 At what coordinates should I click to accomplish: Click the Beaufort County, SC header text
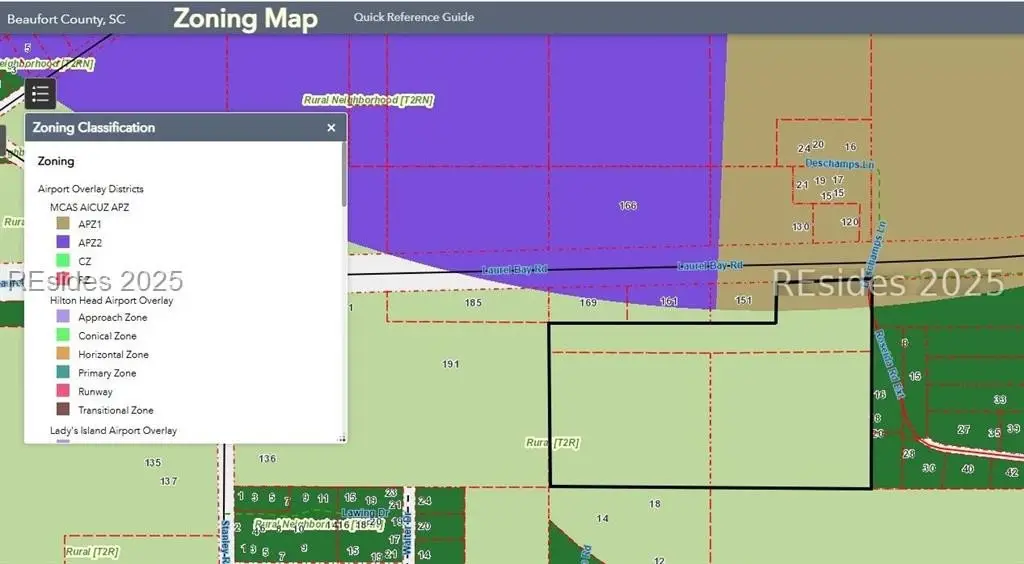67,17
